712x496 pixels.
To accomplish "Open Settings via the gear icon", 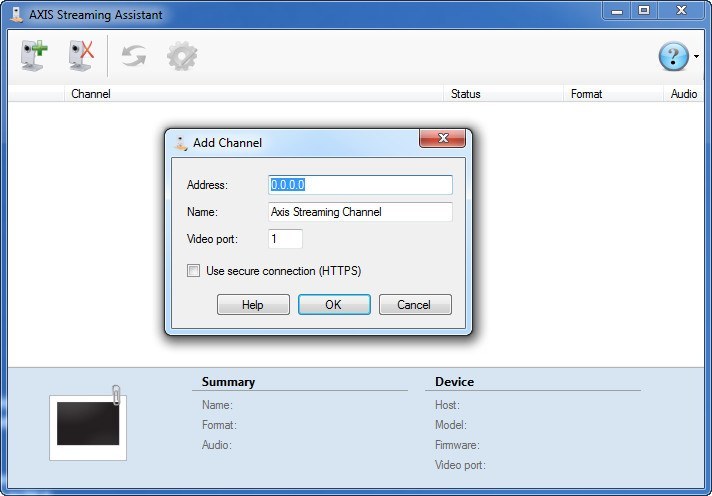I will (x=182, y=56).
